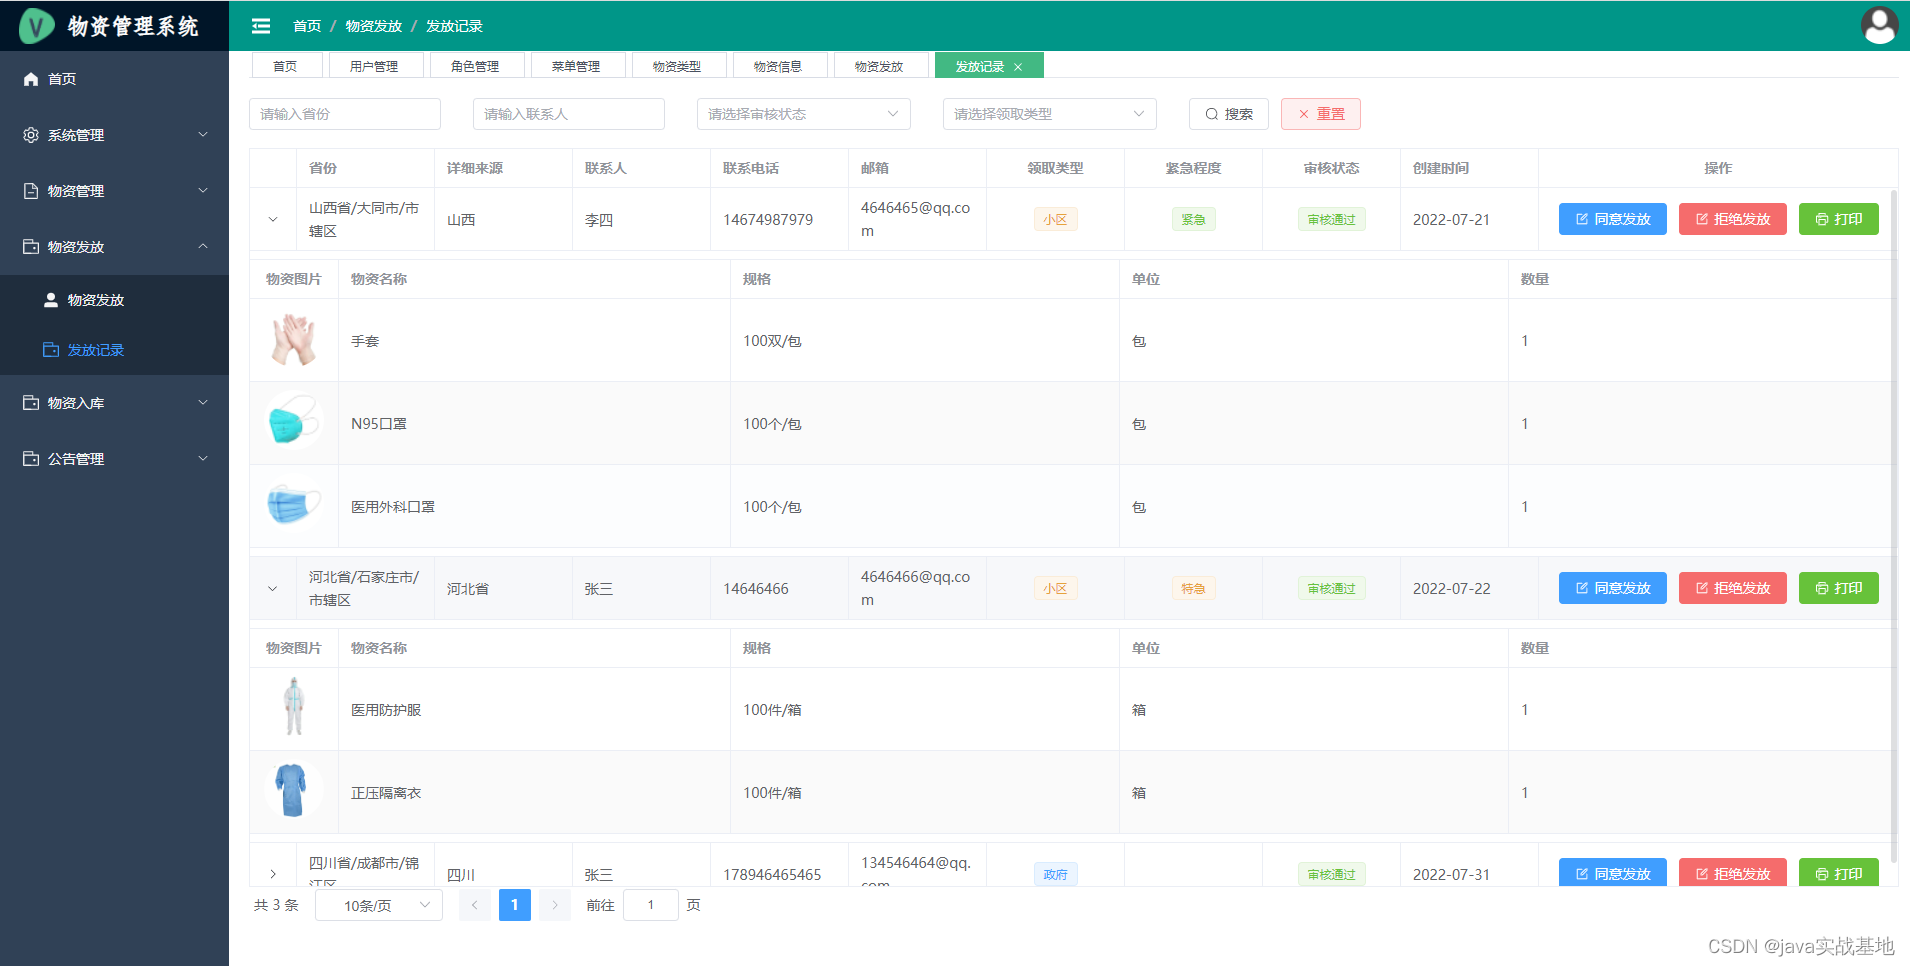
Task: Close the 发放记录 tab with x
Action: point(1018,67)
